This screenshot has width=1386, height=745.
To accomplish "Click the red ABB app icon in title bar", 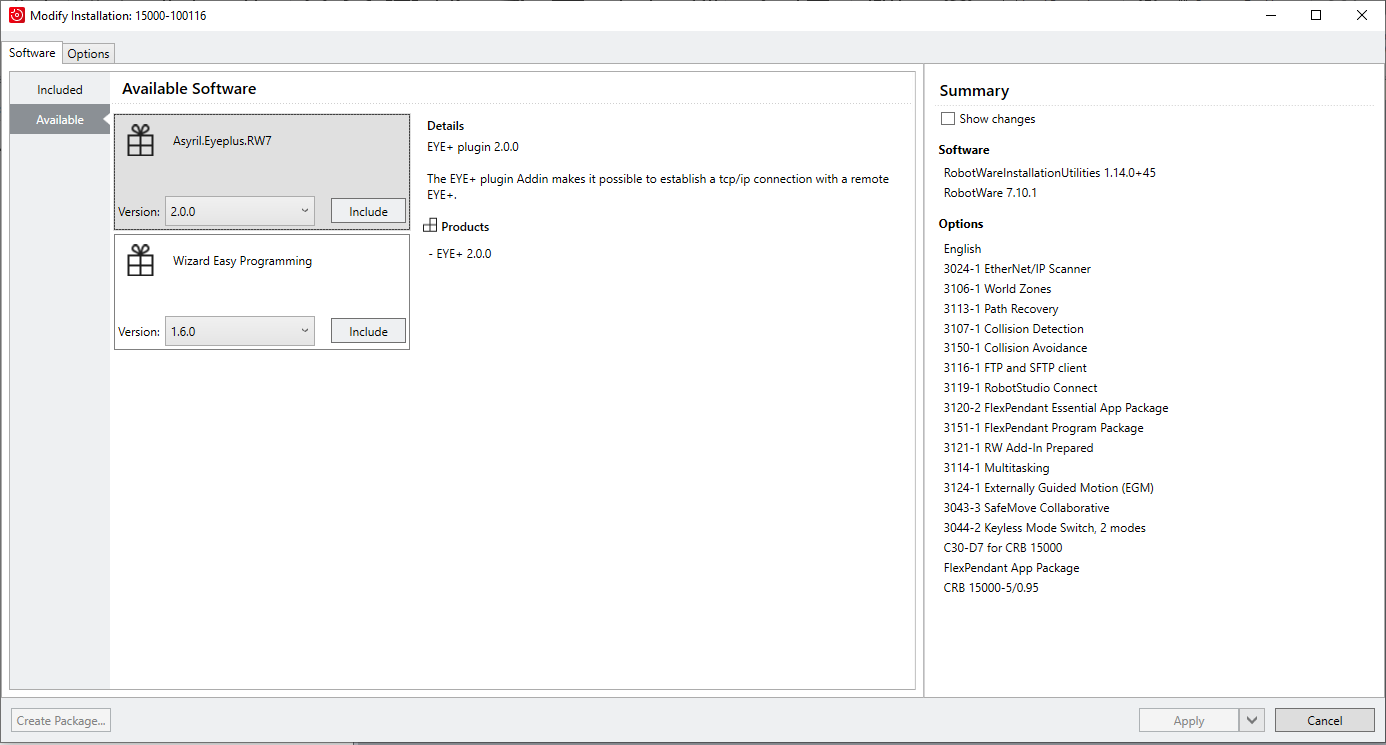I will pyautogui.click(x=16, y=15).
